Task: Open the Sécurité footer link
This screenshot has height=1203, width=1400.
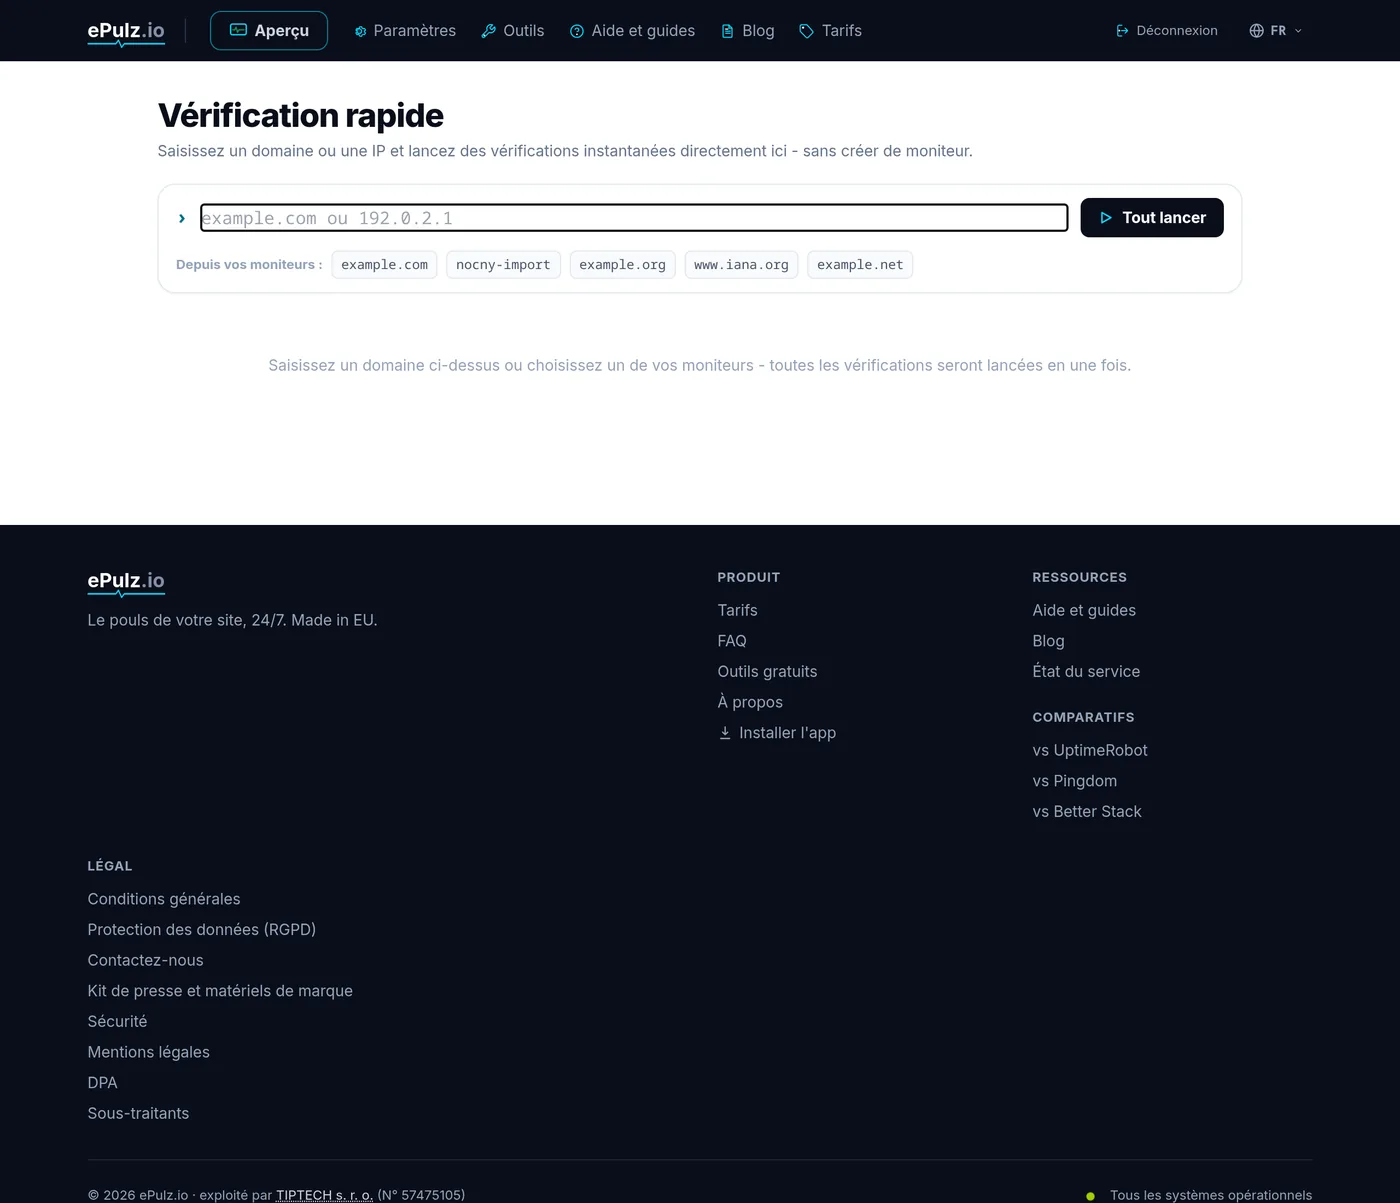Action: click(117, 1022)
